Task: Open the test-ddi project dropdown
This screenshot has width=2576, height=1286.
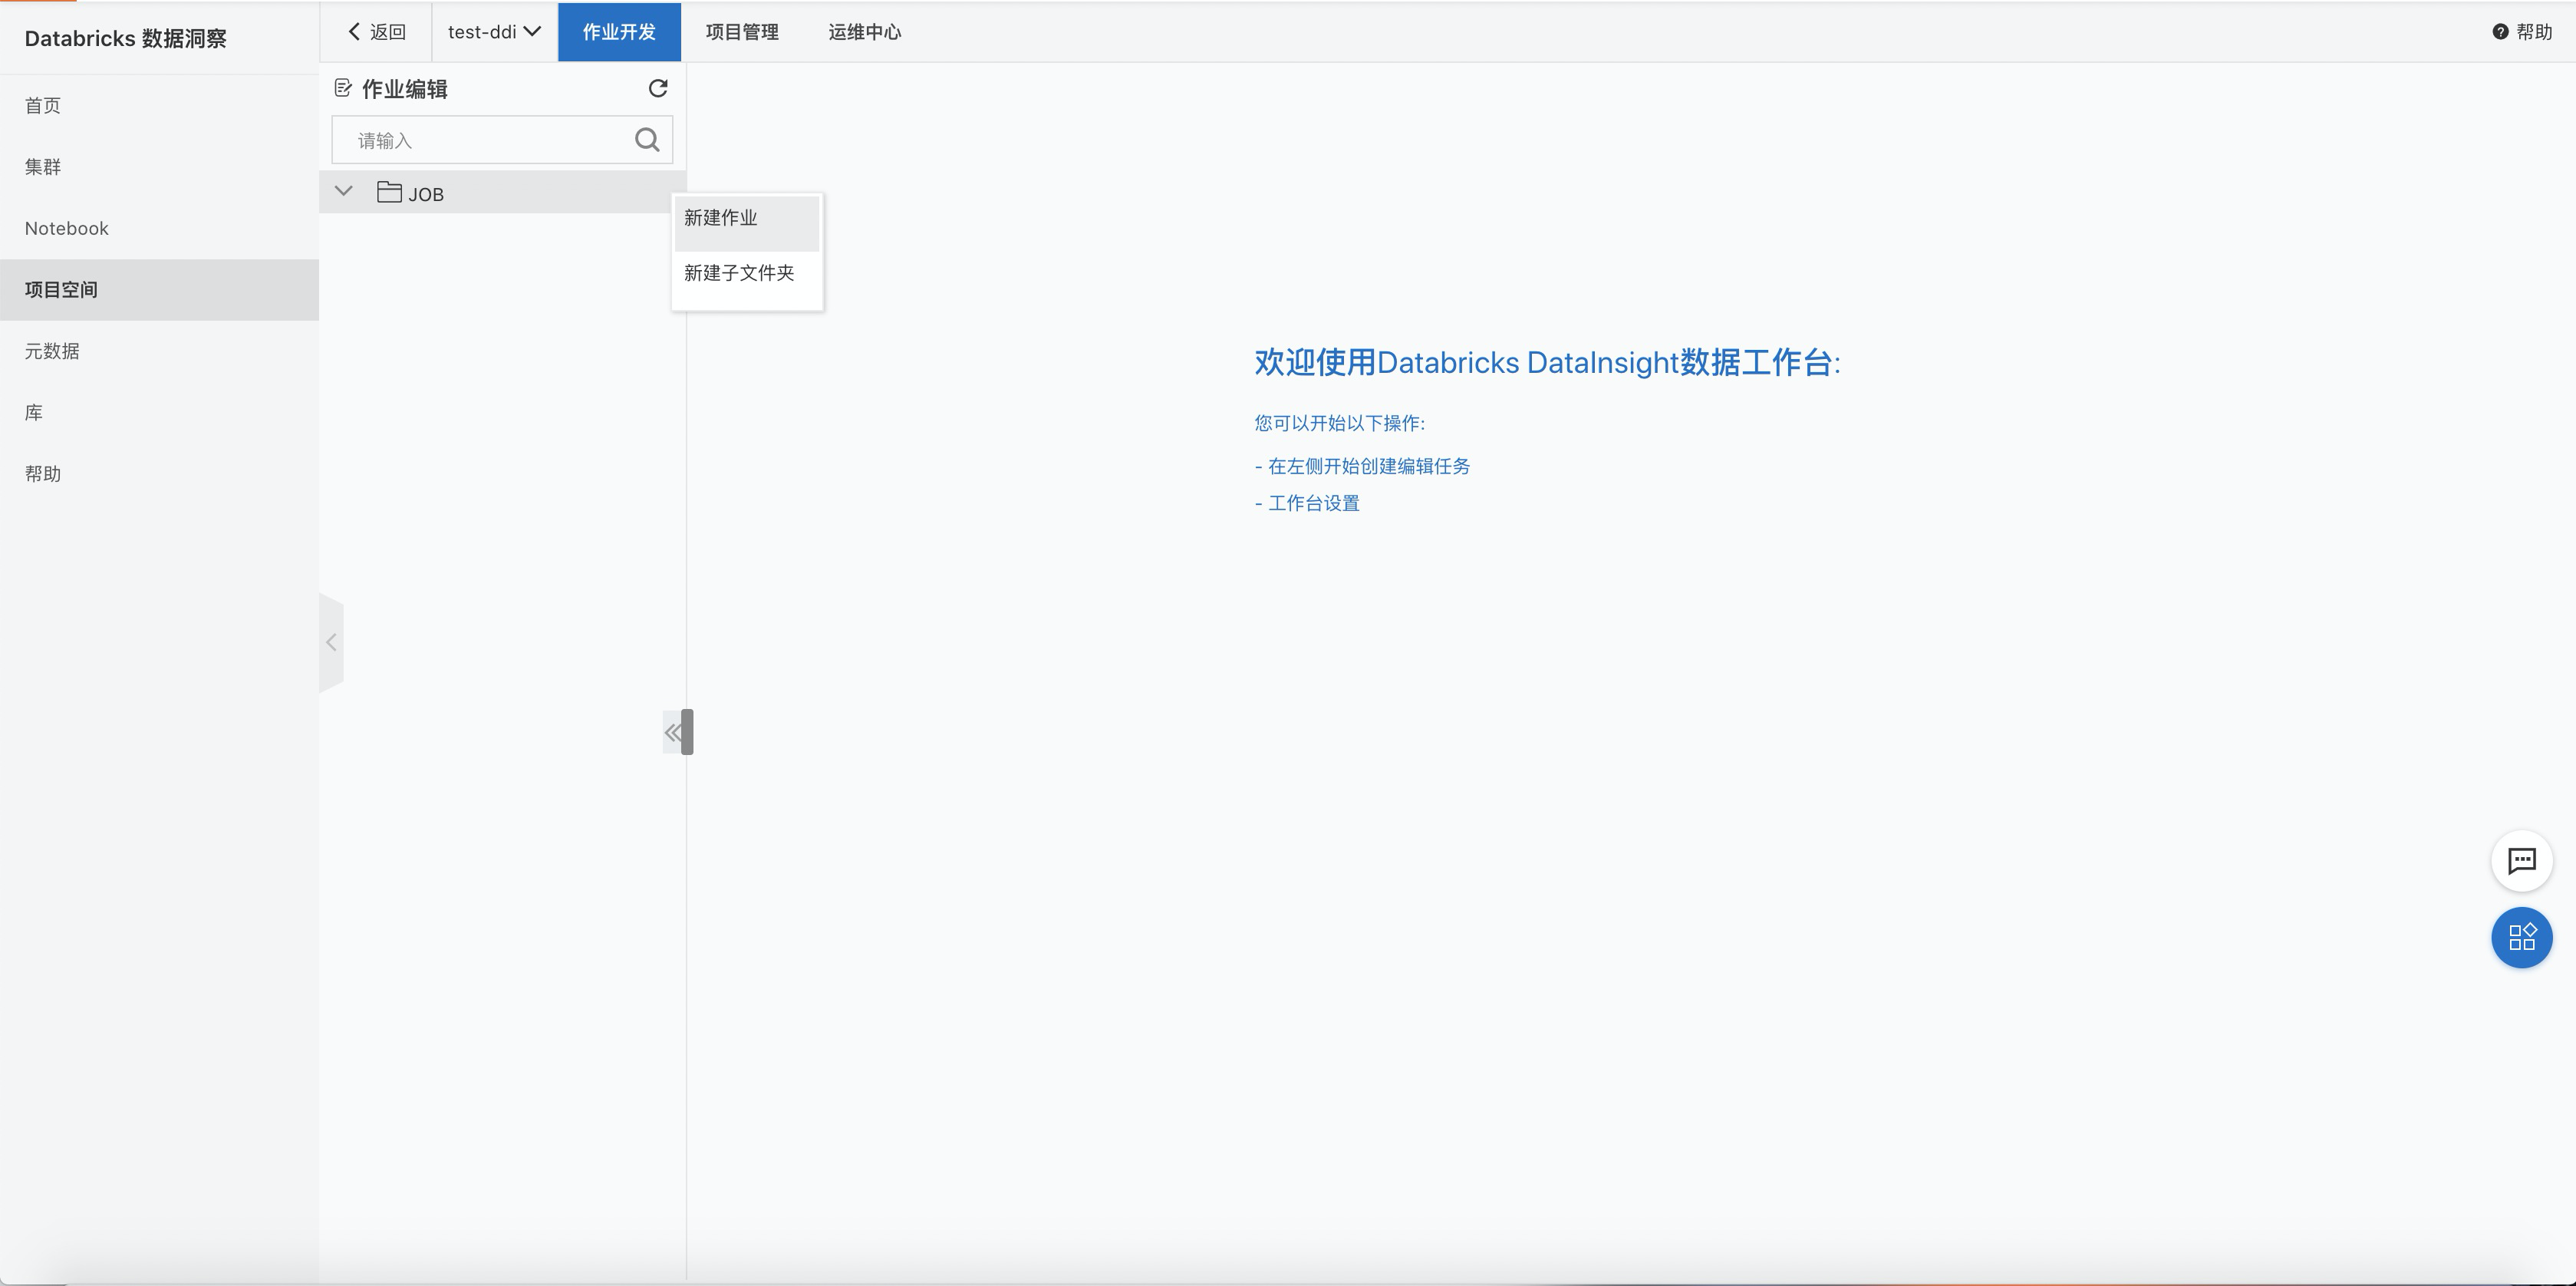Action: [x=494, y=32]
